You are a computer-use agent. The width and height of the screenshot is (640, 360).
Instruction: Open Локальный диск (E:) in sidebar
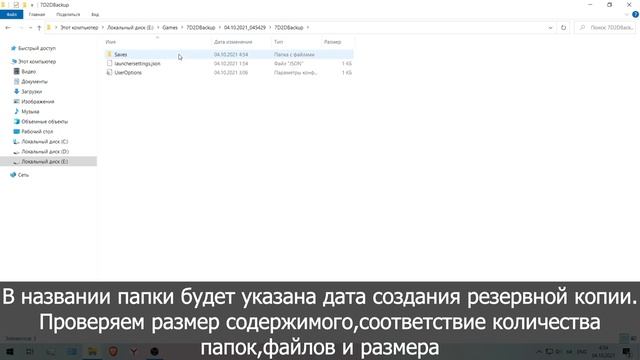click(x=44, y=162)
